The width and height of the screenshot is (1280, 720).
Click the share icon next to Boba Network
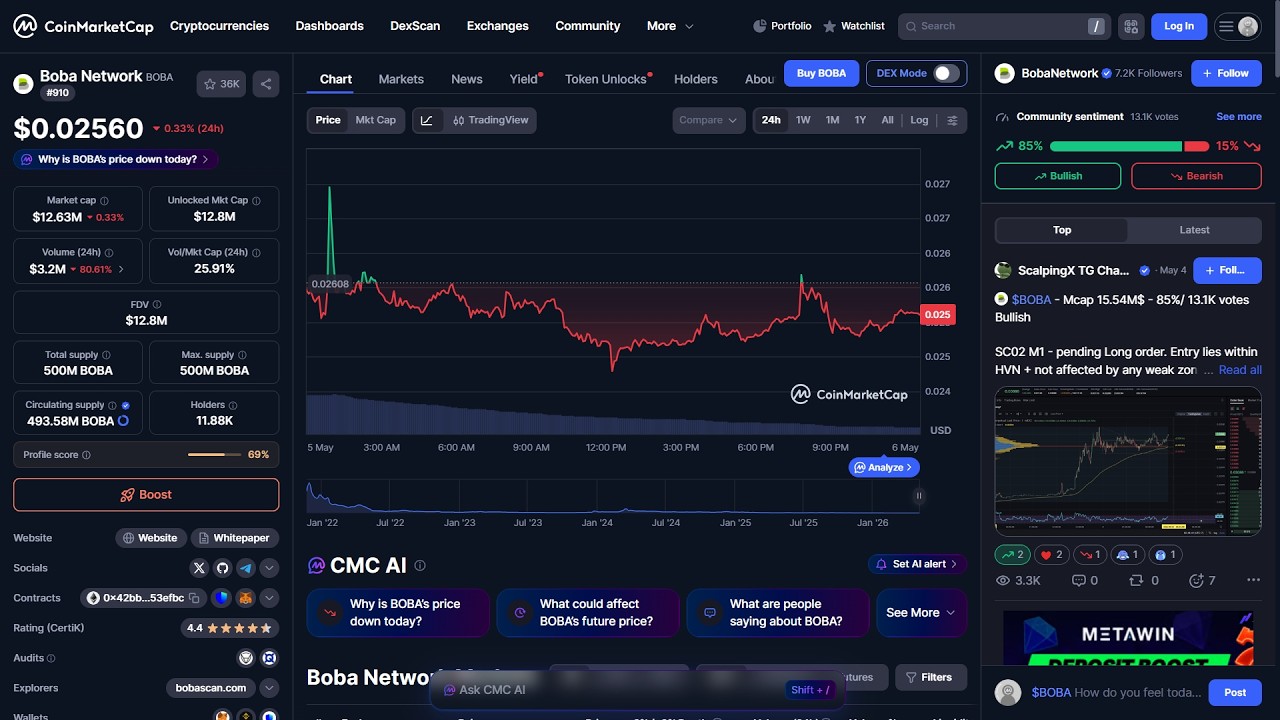click(x=266, y=84)
